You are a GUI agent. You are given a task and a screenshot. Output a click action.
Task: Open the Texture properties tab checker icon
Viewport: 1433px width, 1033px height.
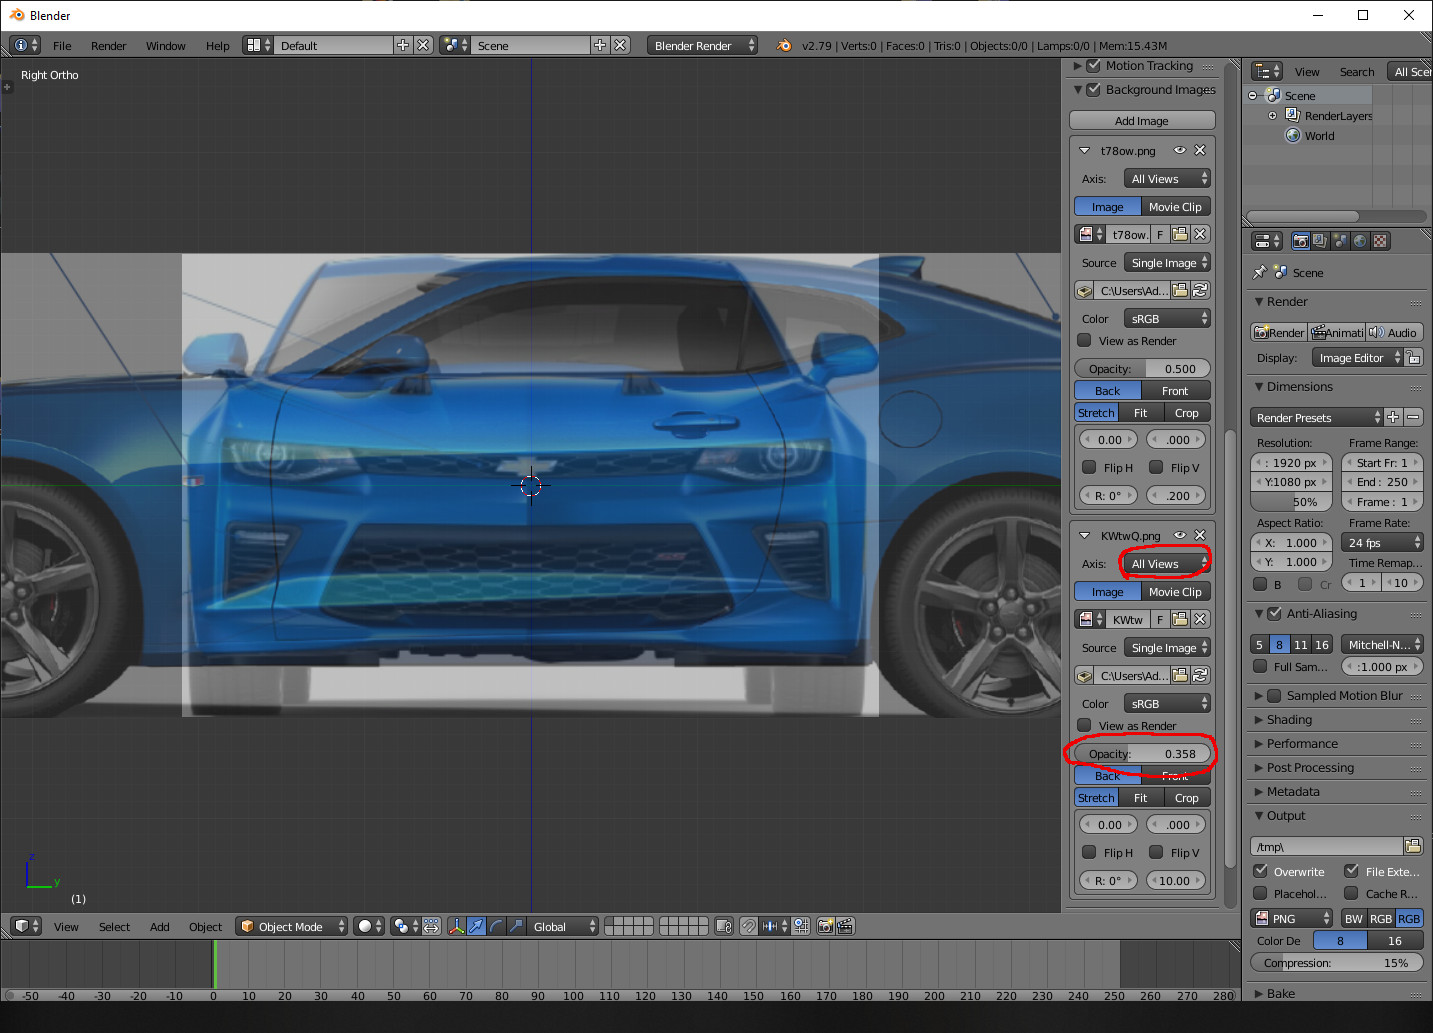click(1380, 241)
